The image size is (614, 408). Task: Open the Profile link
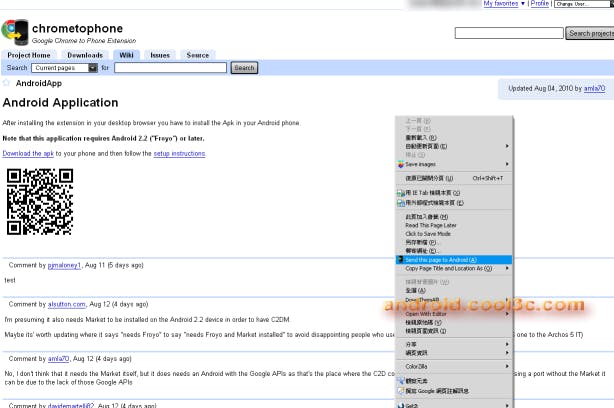coord(540,4)
